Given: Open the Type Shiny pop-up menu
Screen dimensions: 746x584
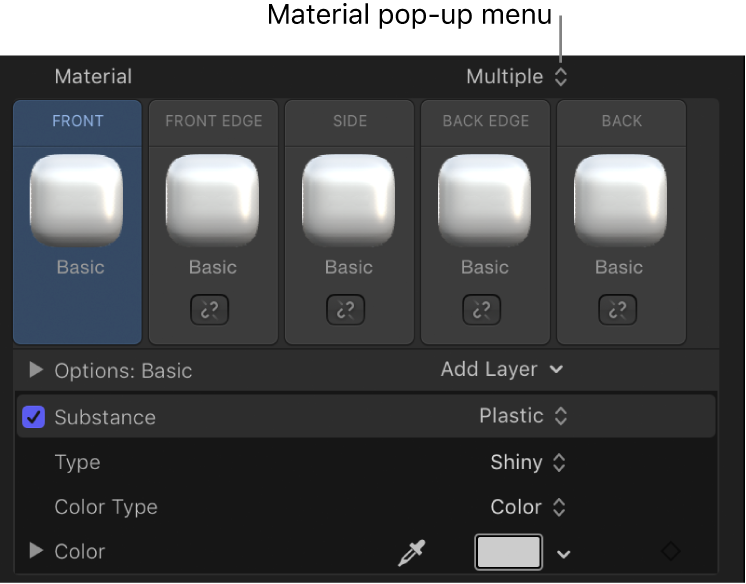Looking at the screenshot, I should [529, 462].
